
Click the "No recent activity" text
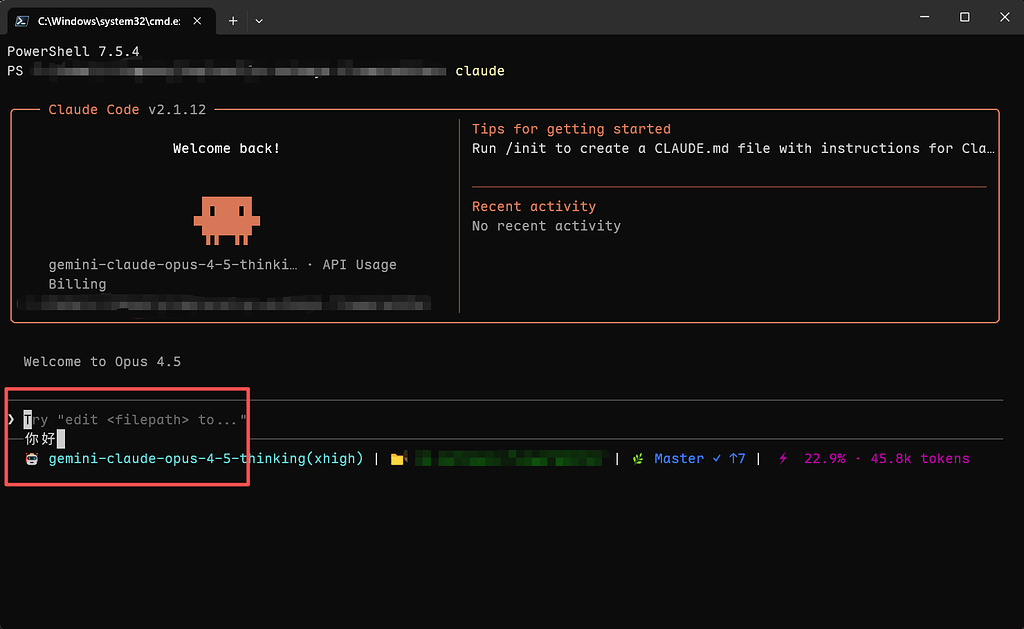(x=547, y=226)
